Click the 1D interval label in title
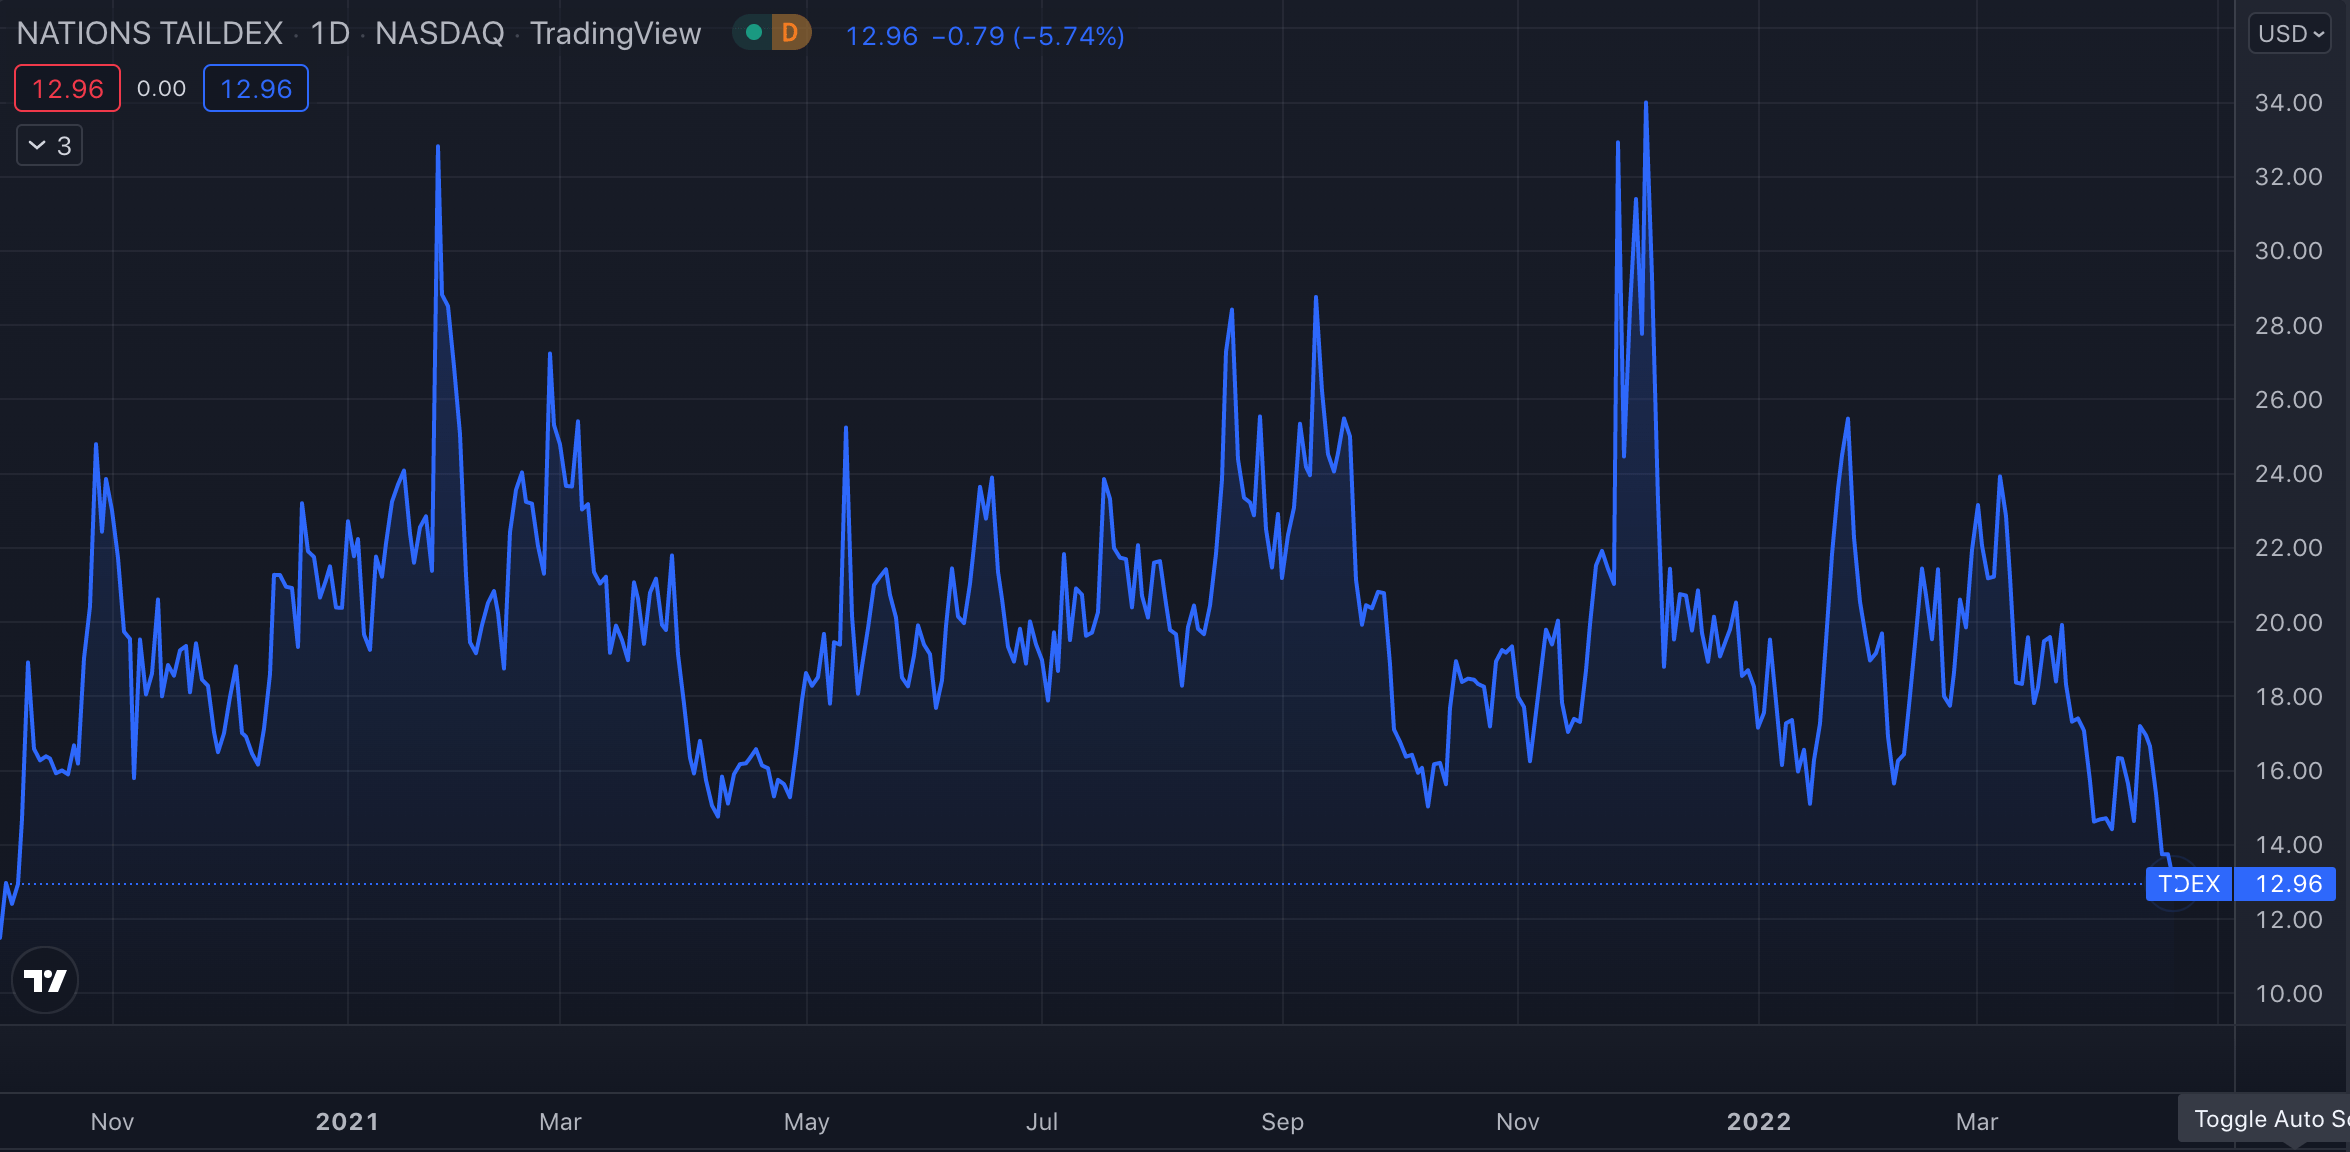 coord(330,34)
